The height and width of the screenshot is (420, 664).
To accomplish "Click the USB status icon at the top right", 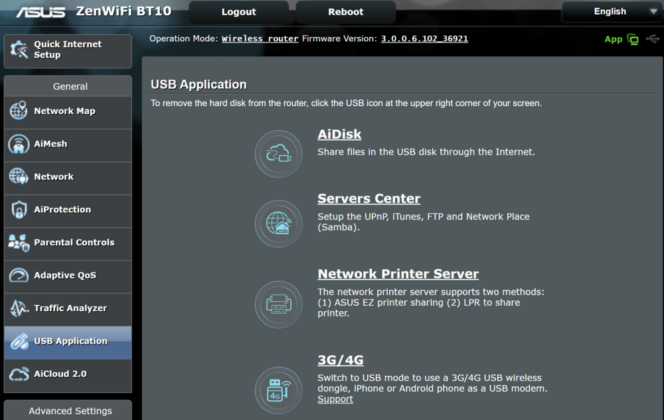I will point(653,39).
